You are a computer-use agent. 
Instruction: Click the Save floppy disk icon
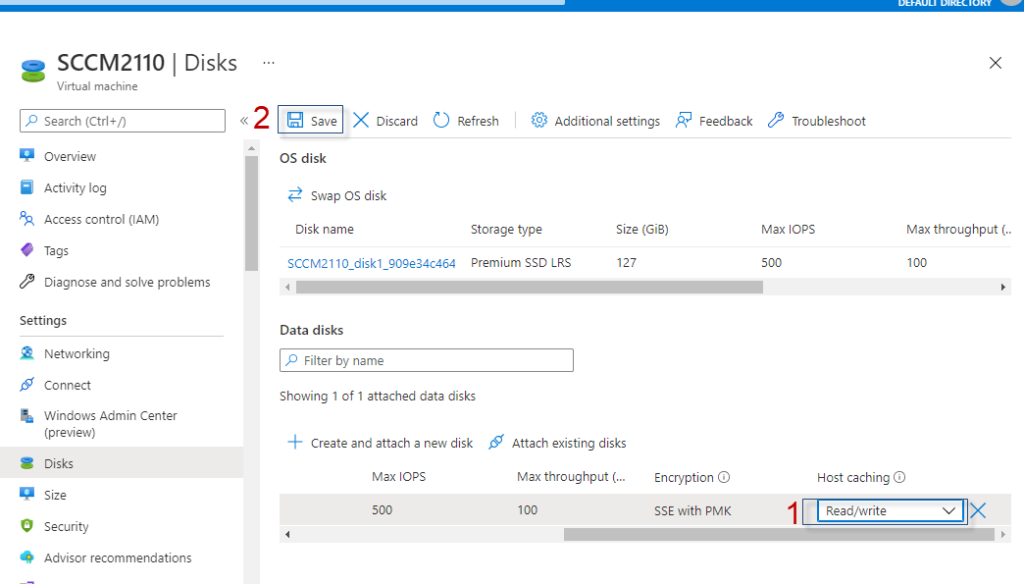(x=295, y=120)
